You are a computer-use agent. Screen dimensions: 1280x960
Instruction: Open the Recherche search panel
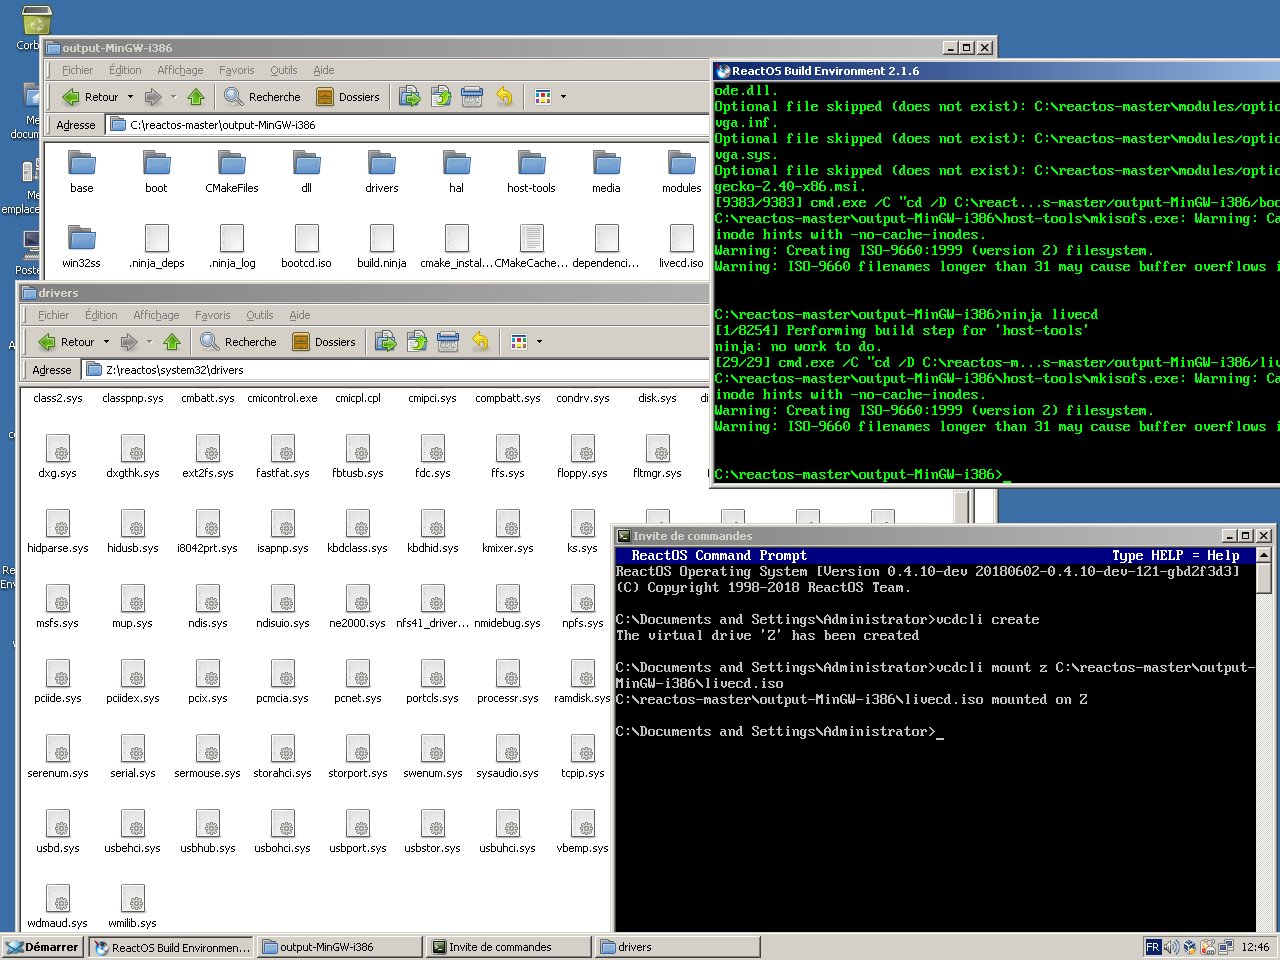coord(262,96)
